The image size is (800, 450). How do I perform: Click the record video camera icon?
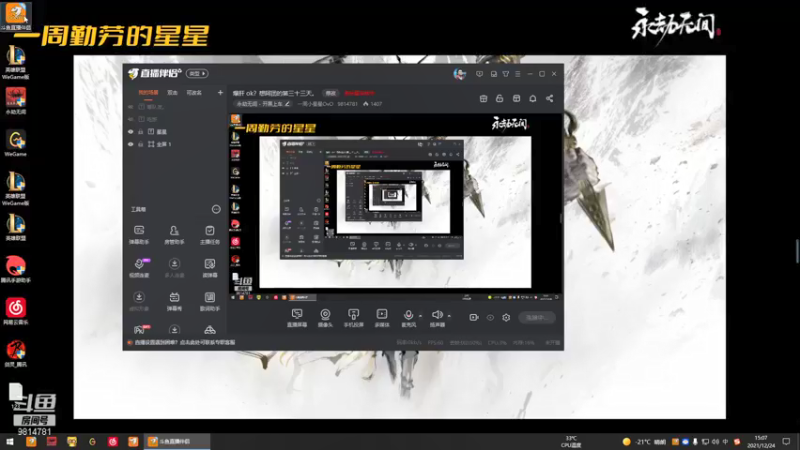tap(473, 317)
